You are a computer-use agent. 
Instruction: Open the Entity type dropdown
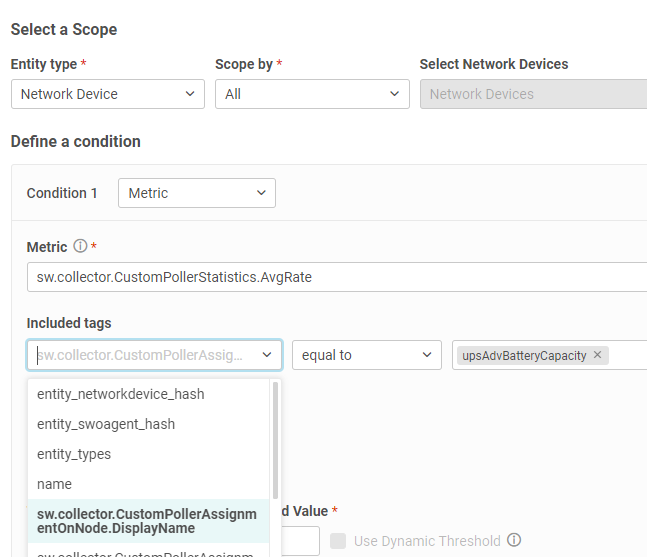[108, 94]
